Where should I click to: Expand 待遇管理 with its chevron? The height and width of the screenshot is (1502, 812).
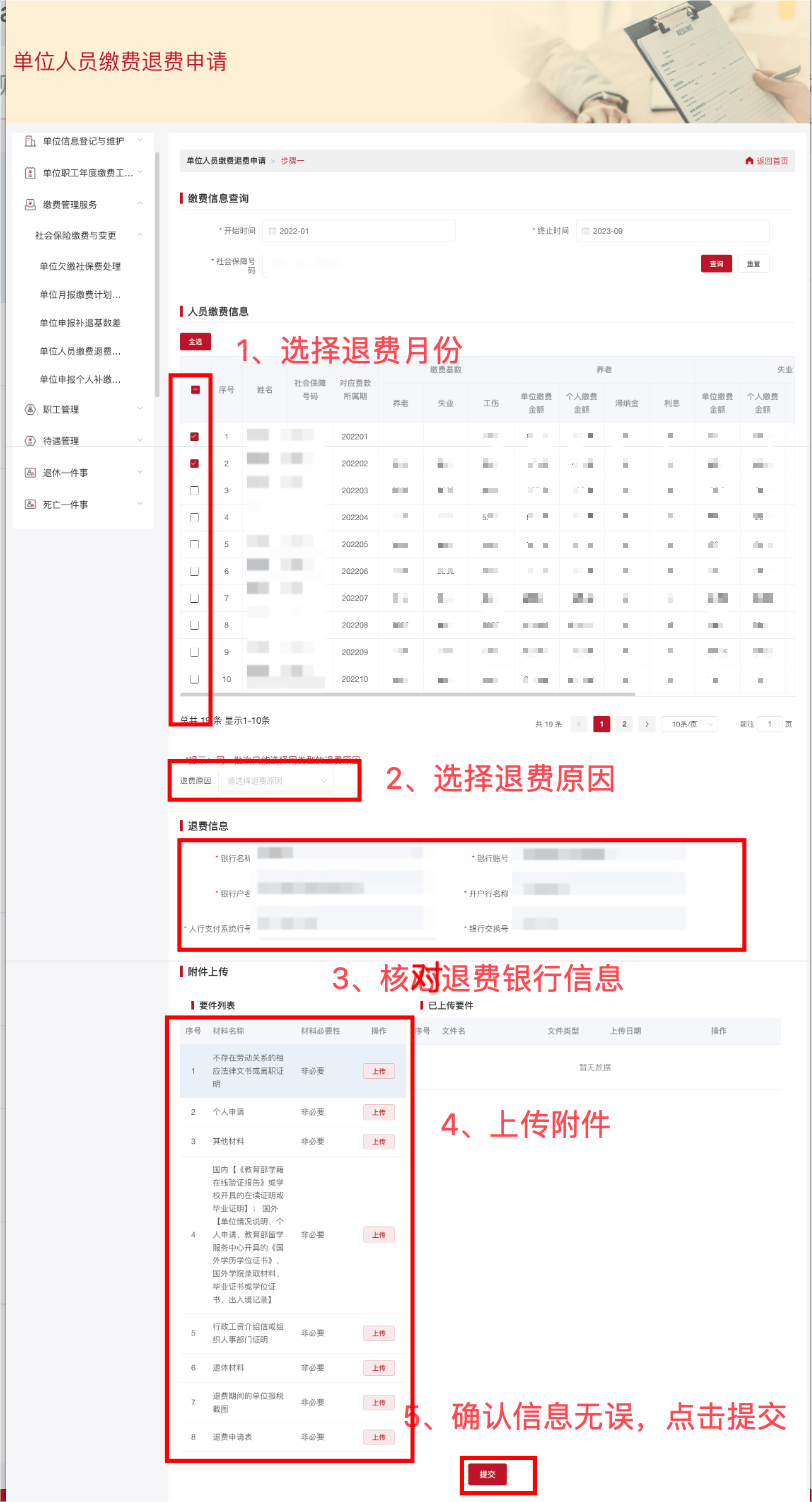click(140, 441)
